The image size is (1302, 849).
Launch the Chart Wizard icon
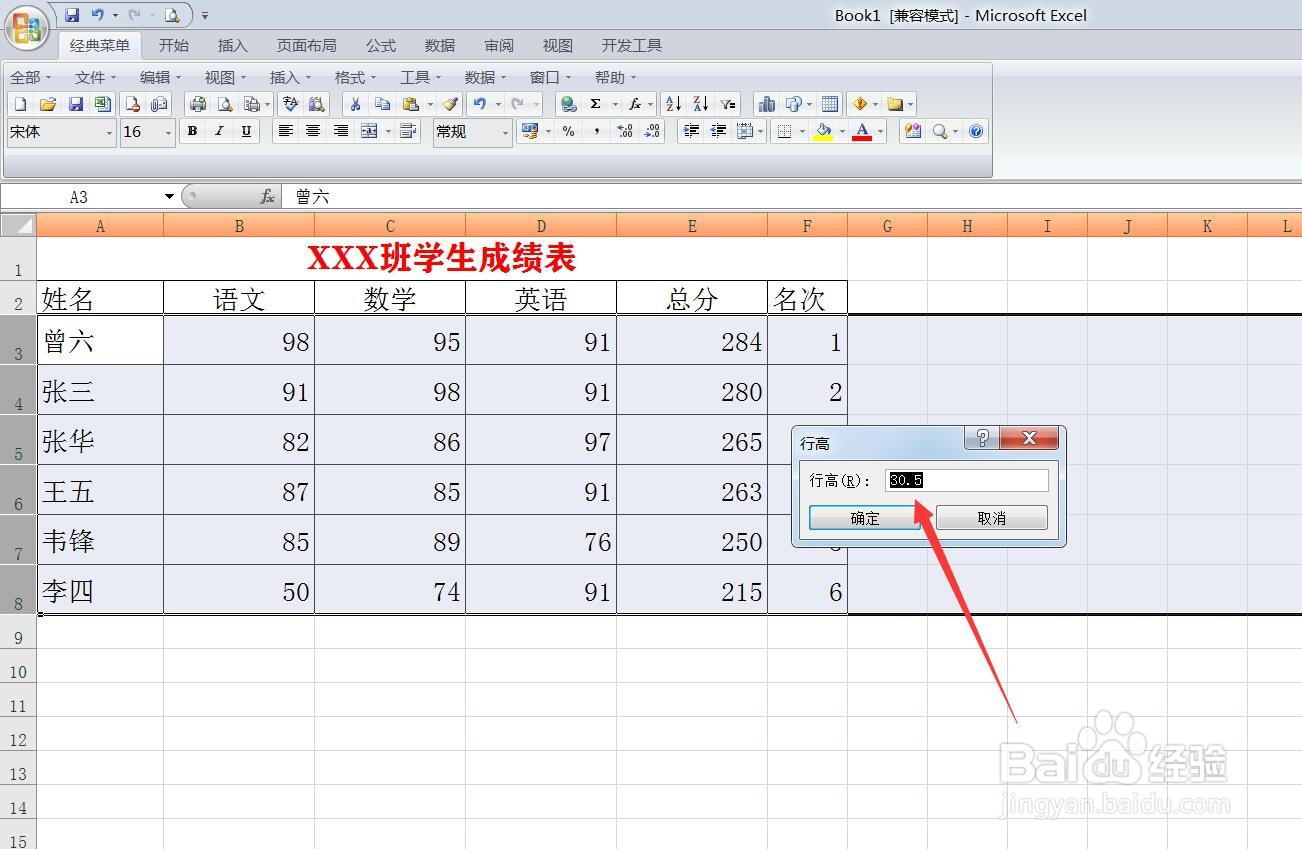coord(766,103)
